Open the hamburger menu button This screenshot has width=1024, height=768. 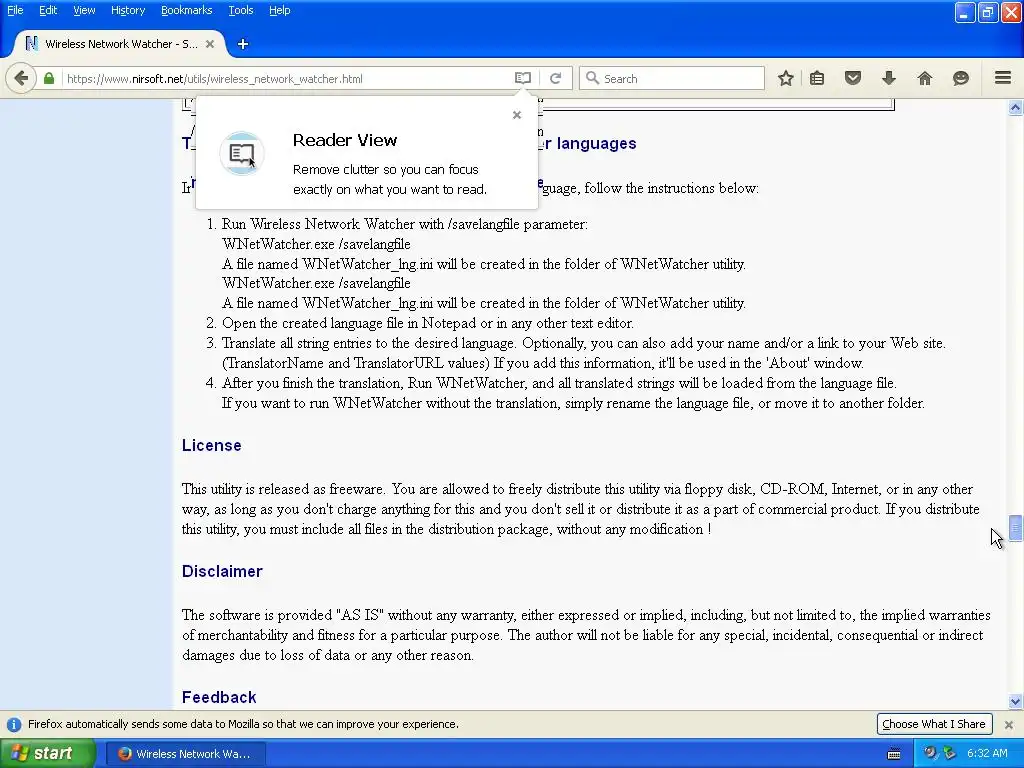click(1003, 78)
